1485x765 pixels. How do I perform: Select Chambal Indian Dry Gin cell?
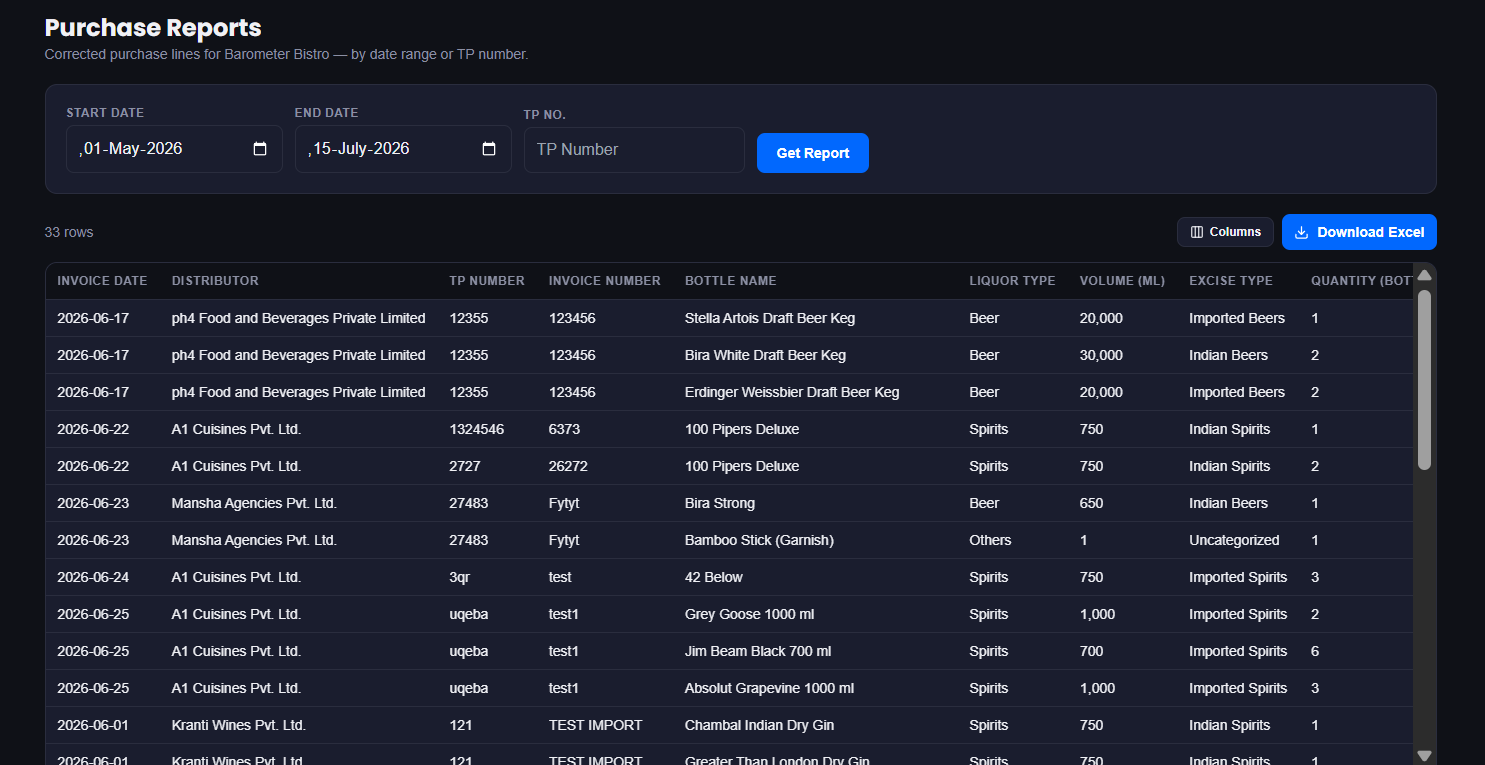click(x=759, y=725)
